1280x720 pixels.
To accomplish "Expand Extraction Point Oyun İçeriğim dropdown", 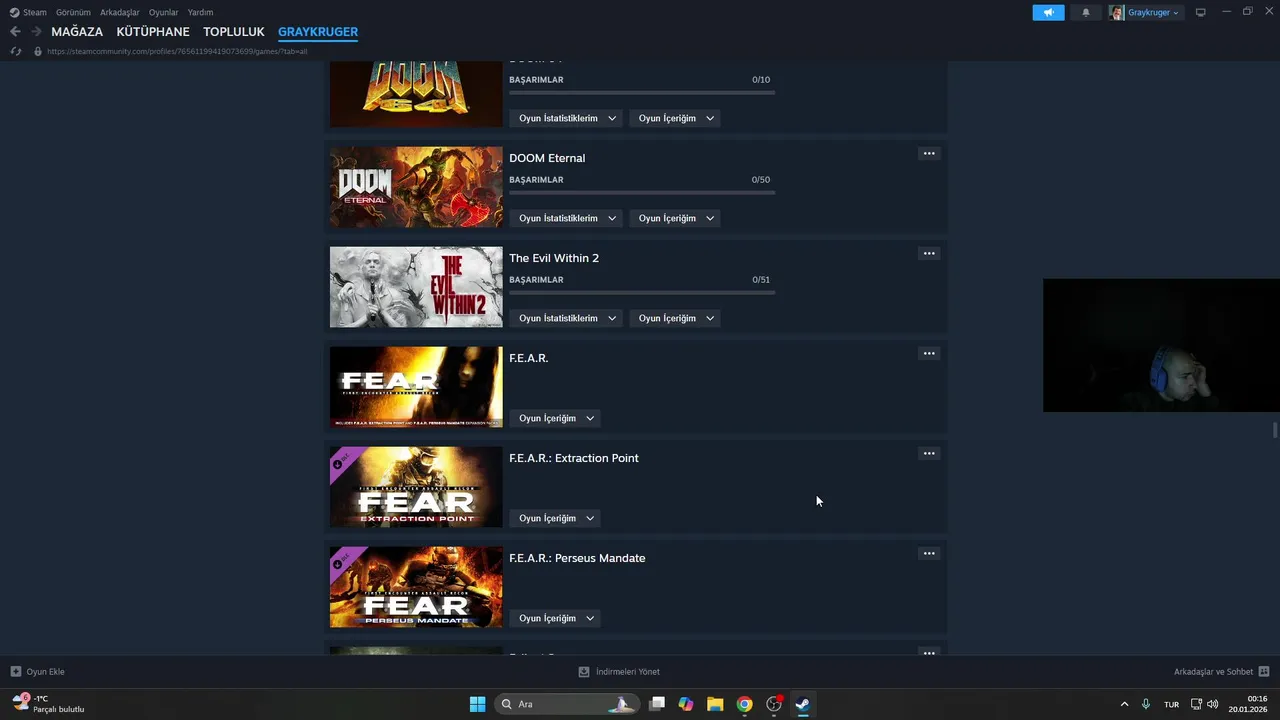I will pyautogui.click(x=555, y=518).
